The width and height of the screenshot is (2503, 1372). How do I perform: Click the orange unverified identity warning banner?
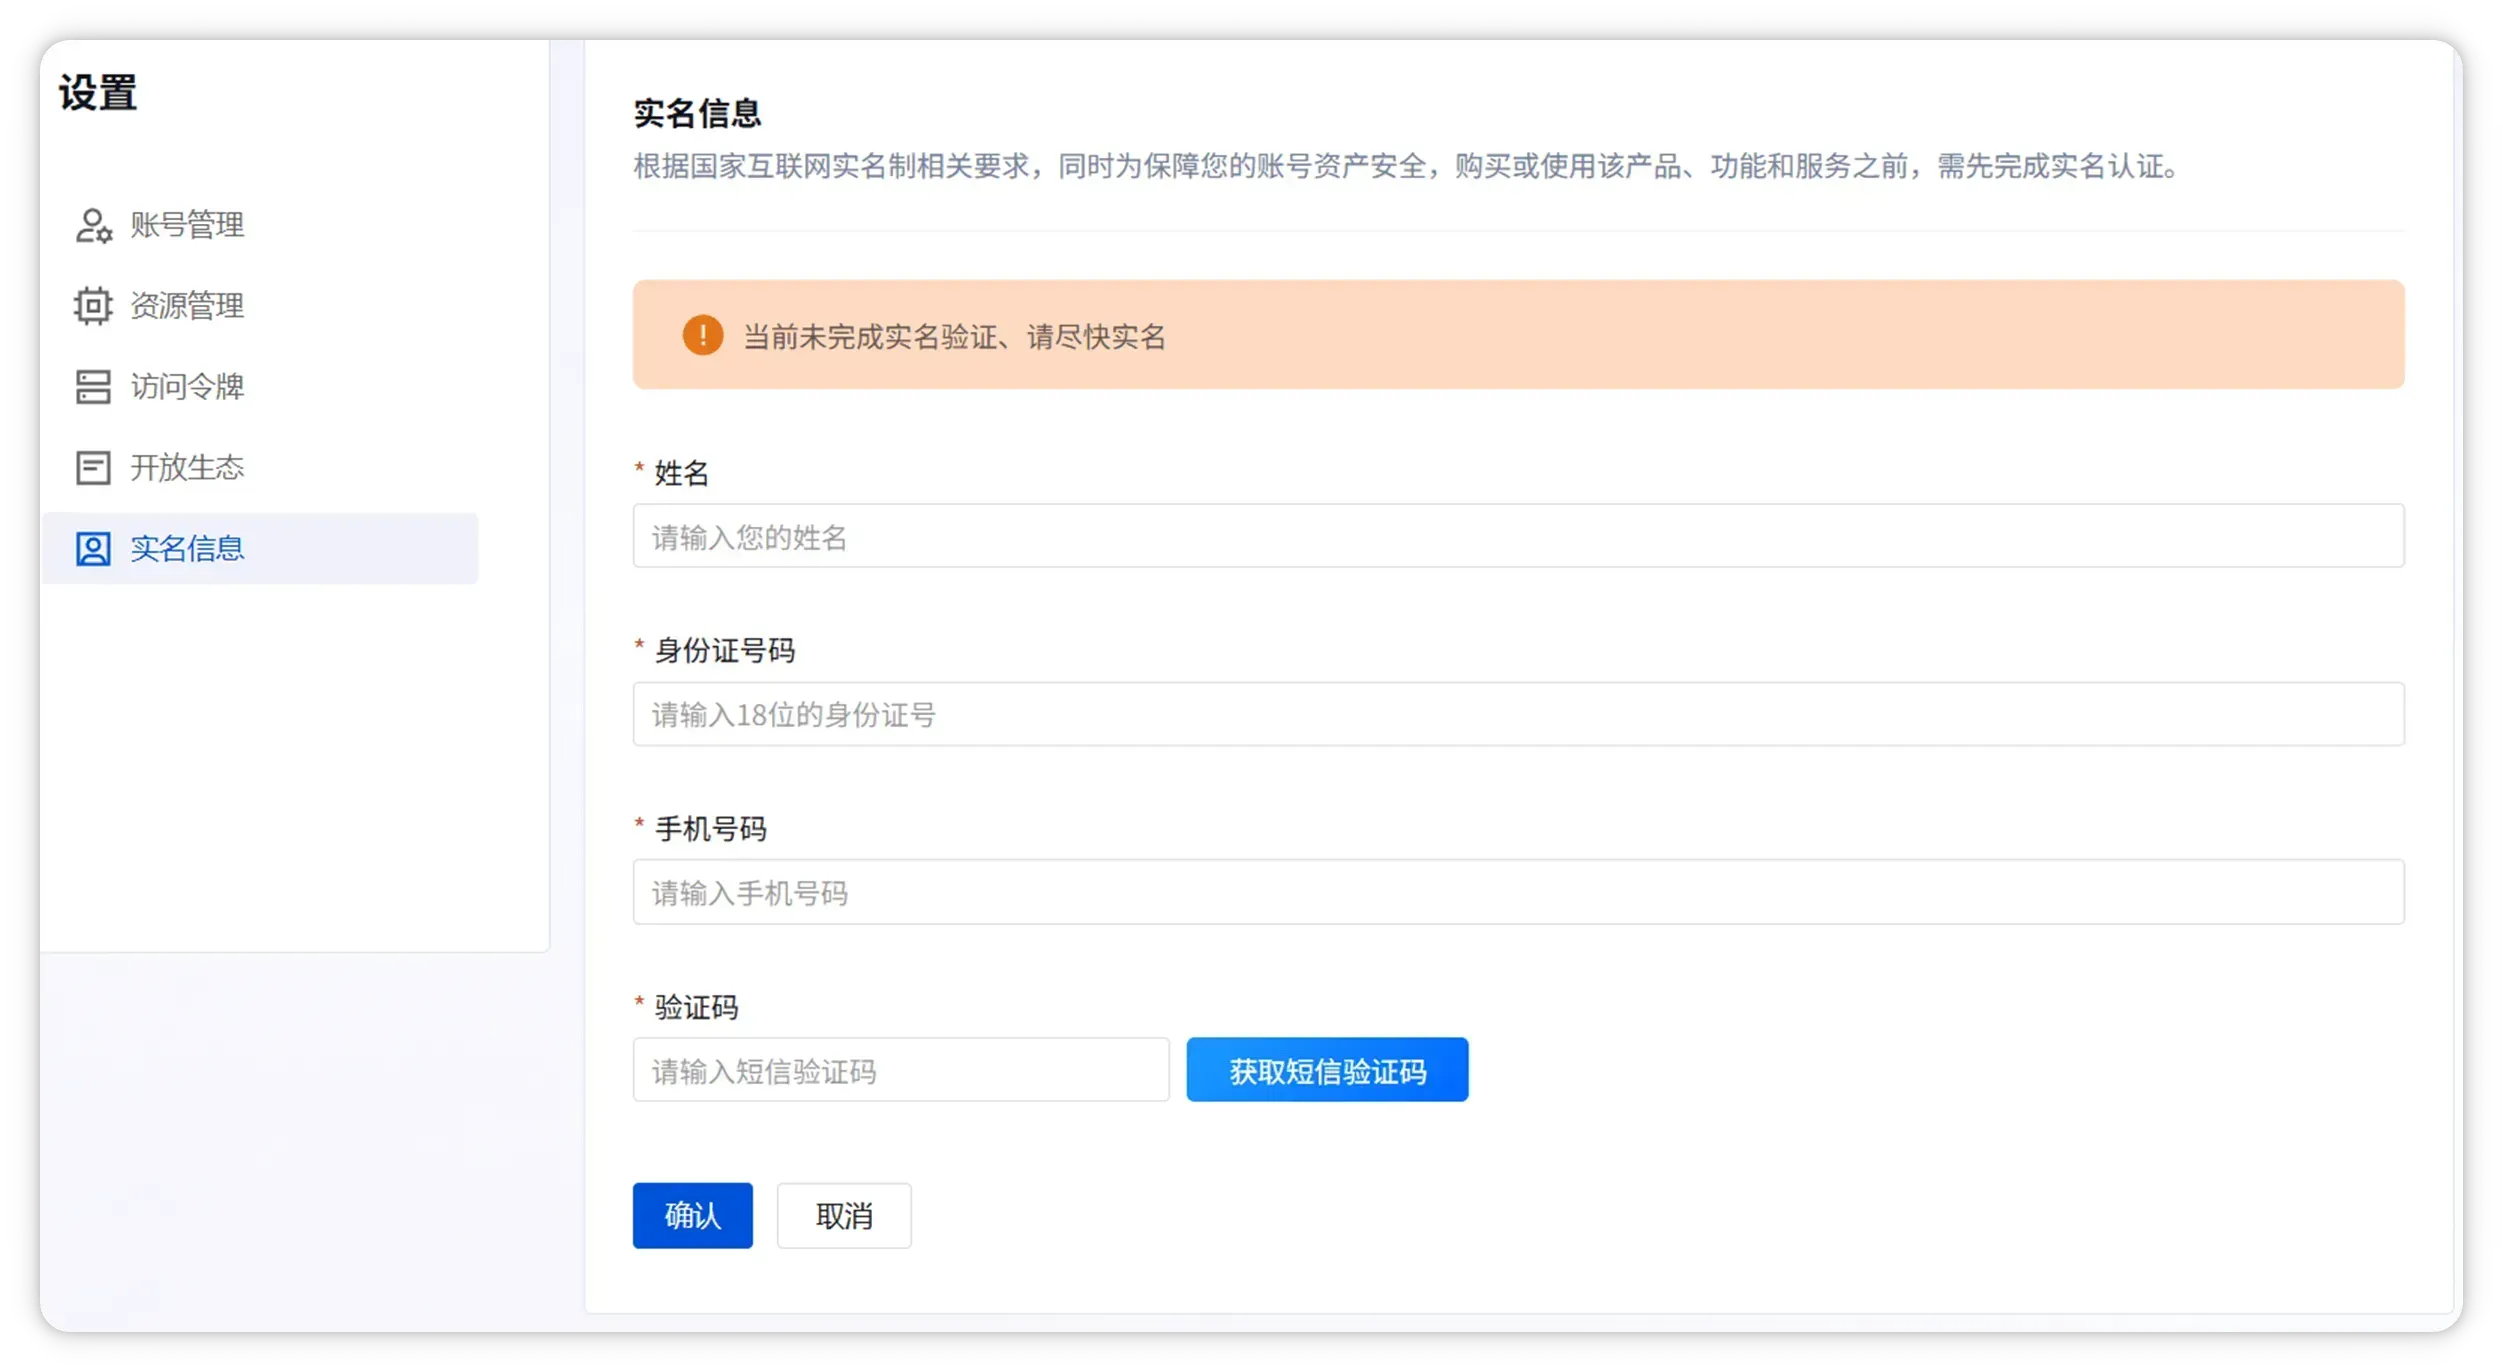click(1516, 335)
